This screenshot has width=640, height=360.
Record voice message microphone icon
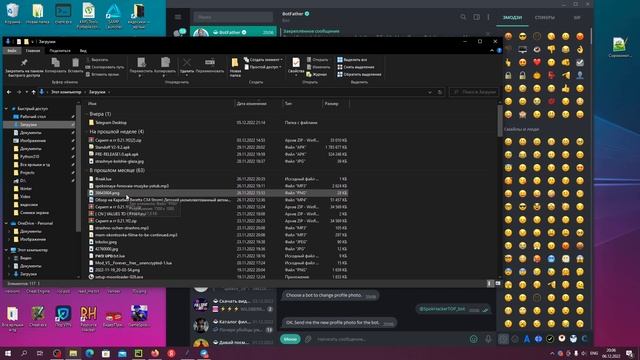click(x=488, y=339)
